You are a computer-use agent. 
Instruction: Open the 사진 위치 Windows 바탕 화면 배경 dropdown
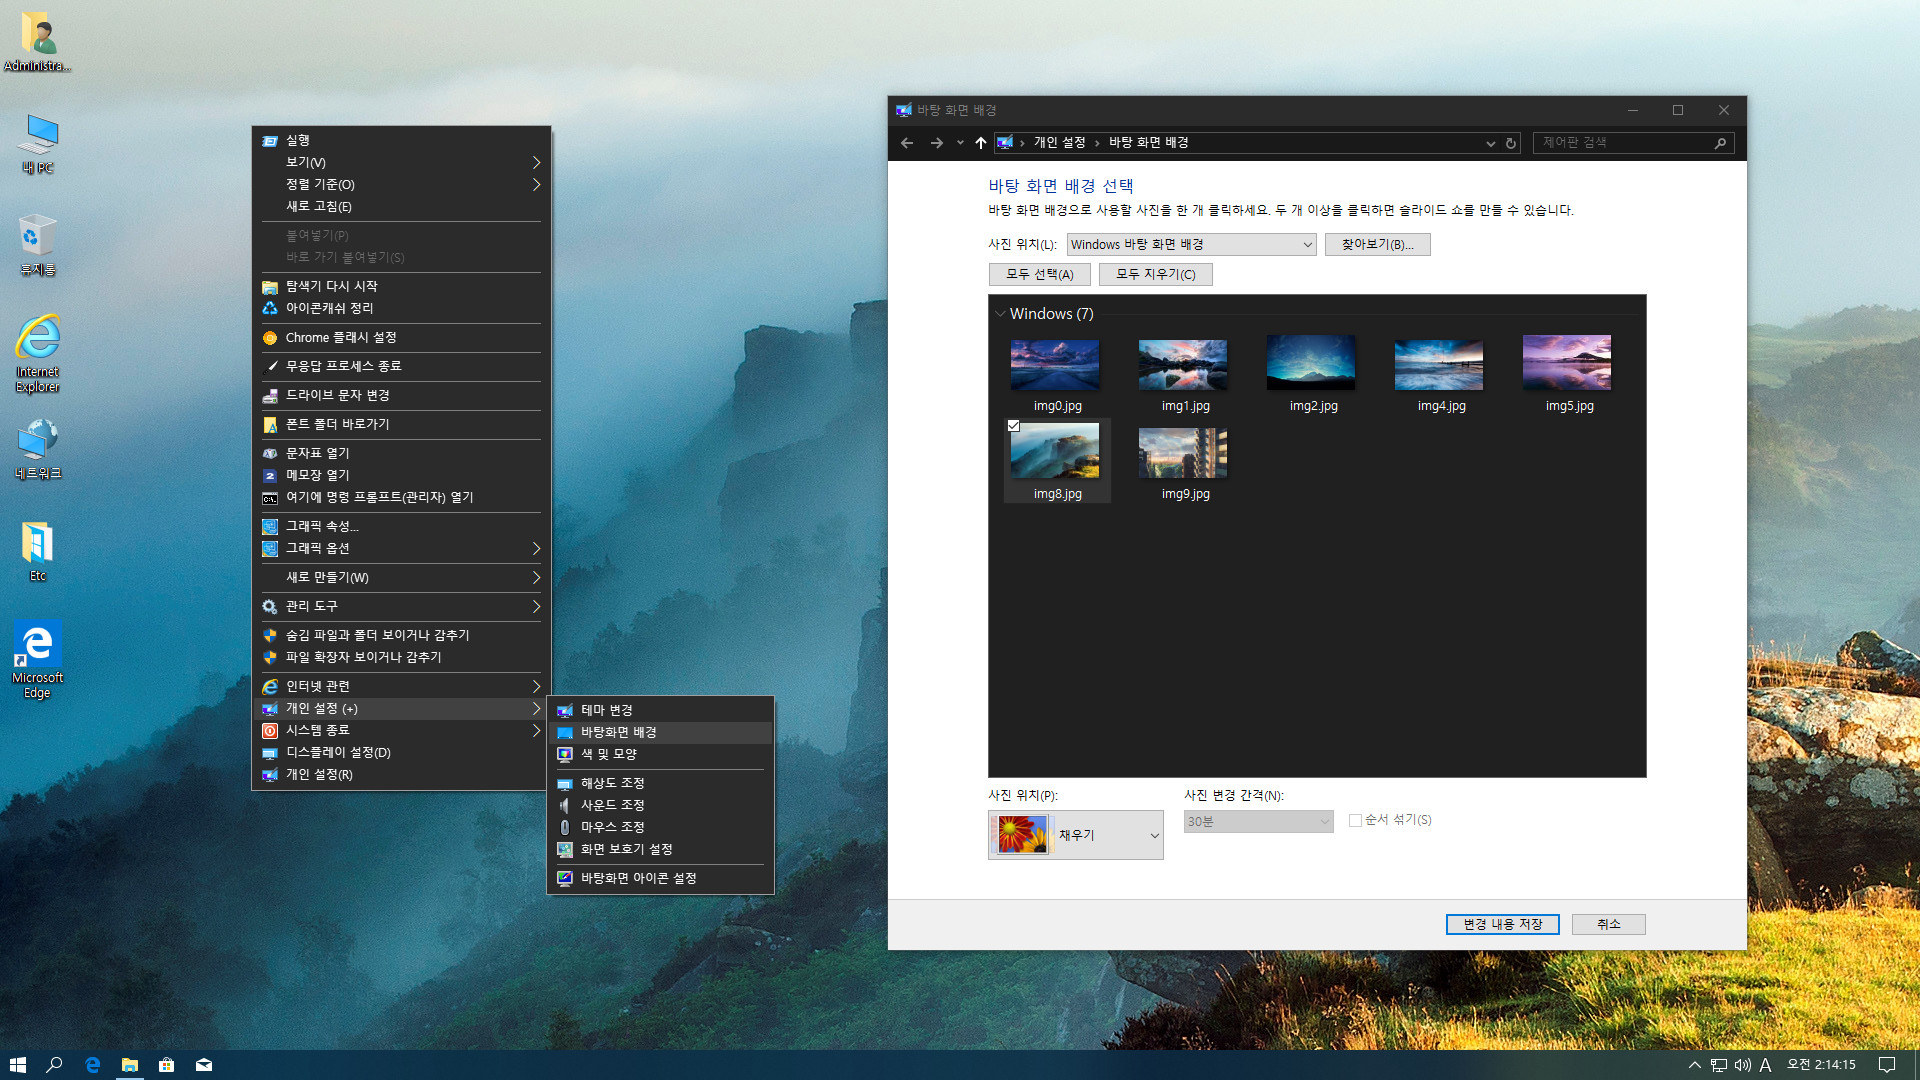tap(1191, 245)
